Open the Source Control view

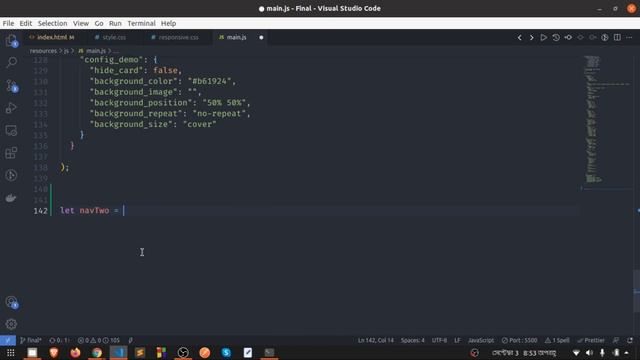coord(11,85)
